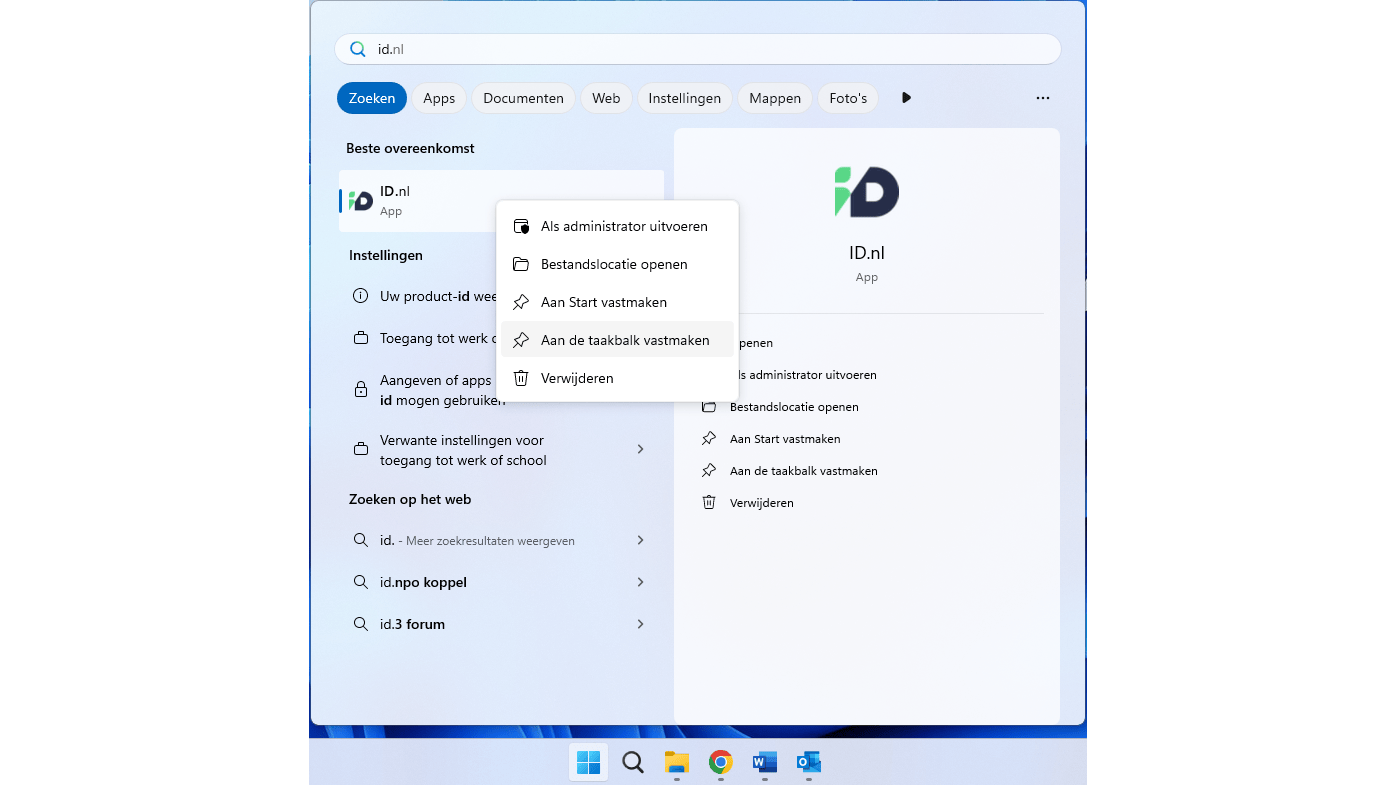Screen dimensions: 1396x785
Task: Choose Als administrator uitvoeren in the context menu
Action: pos(618,226)
